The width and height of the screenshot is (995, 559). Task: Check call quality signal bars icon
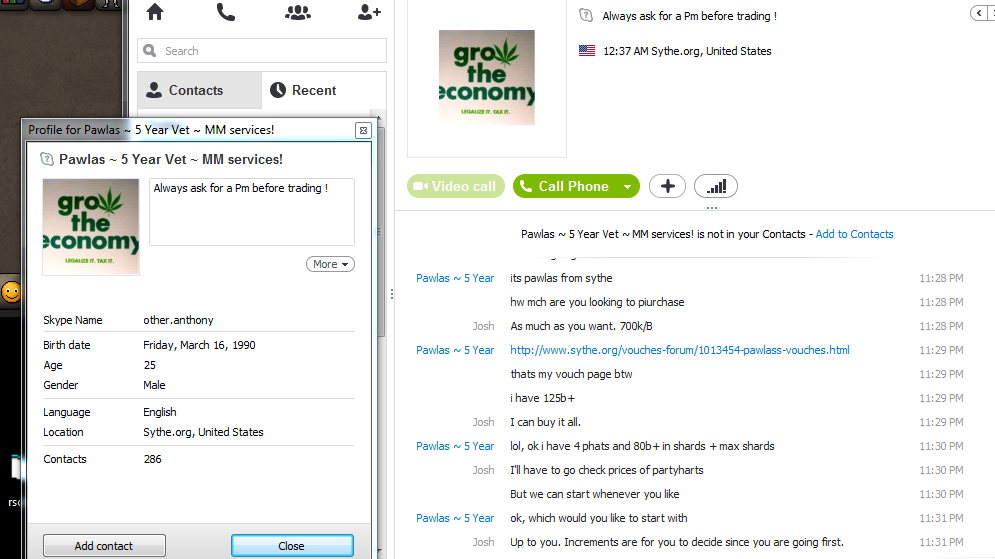[716, 187]
